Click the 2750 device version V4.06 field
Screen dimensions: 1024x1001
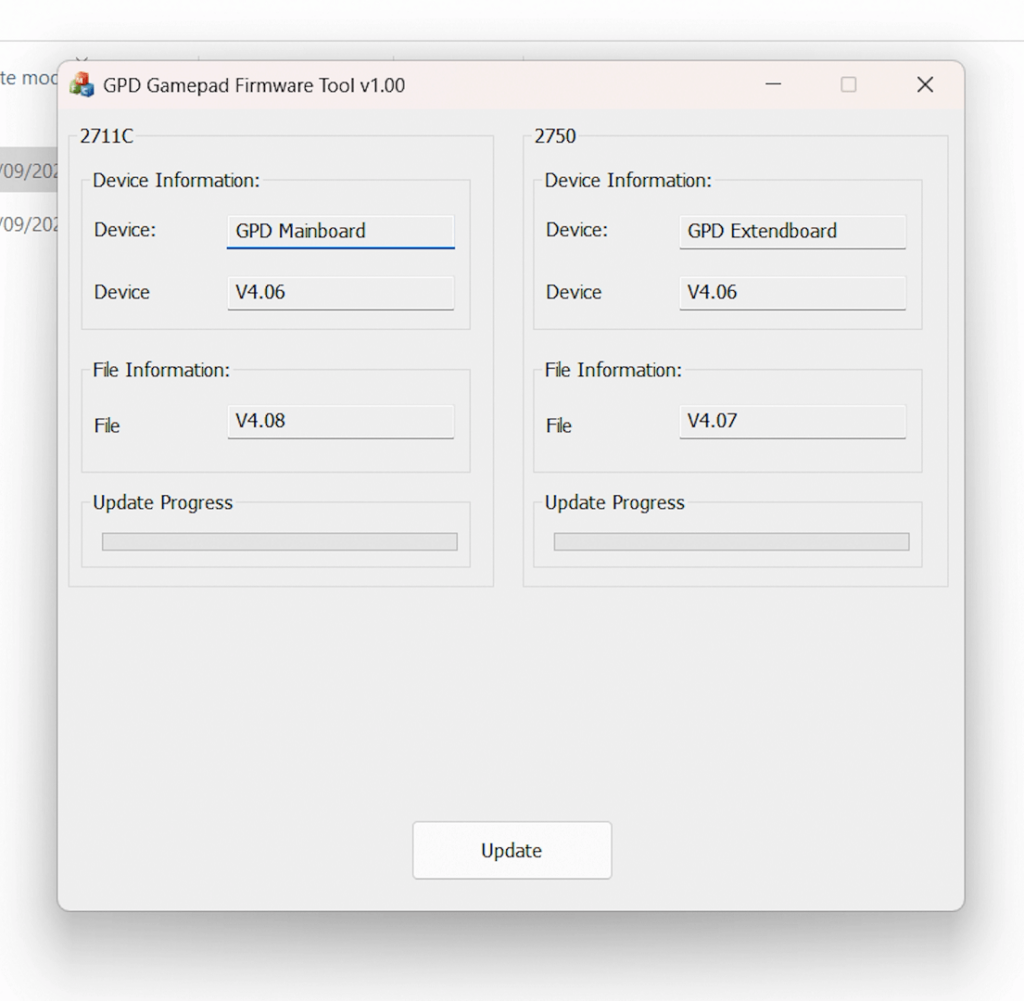792,293
